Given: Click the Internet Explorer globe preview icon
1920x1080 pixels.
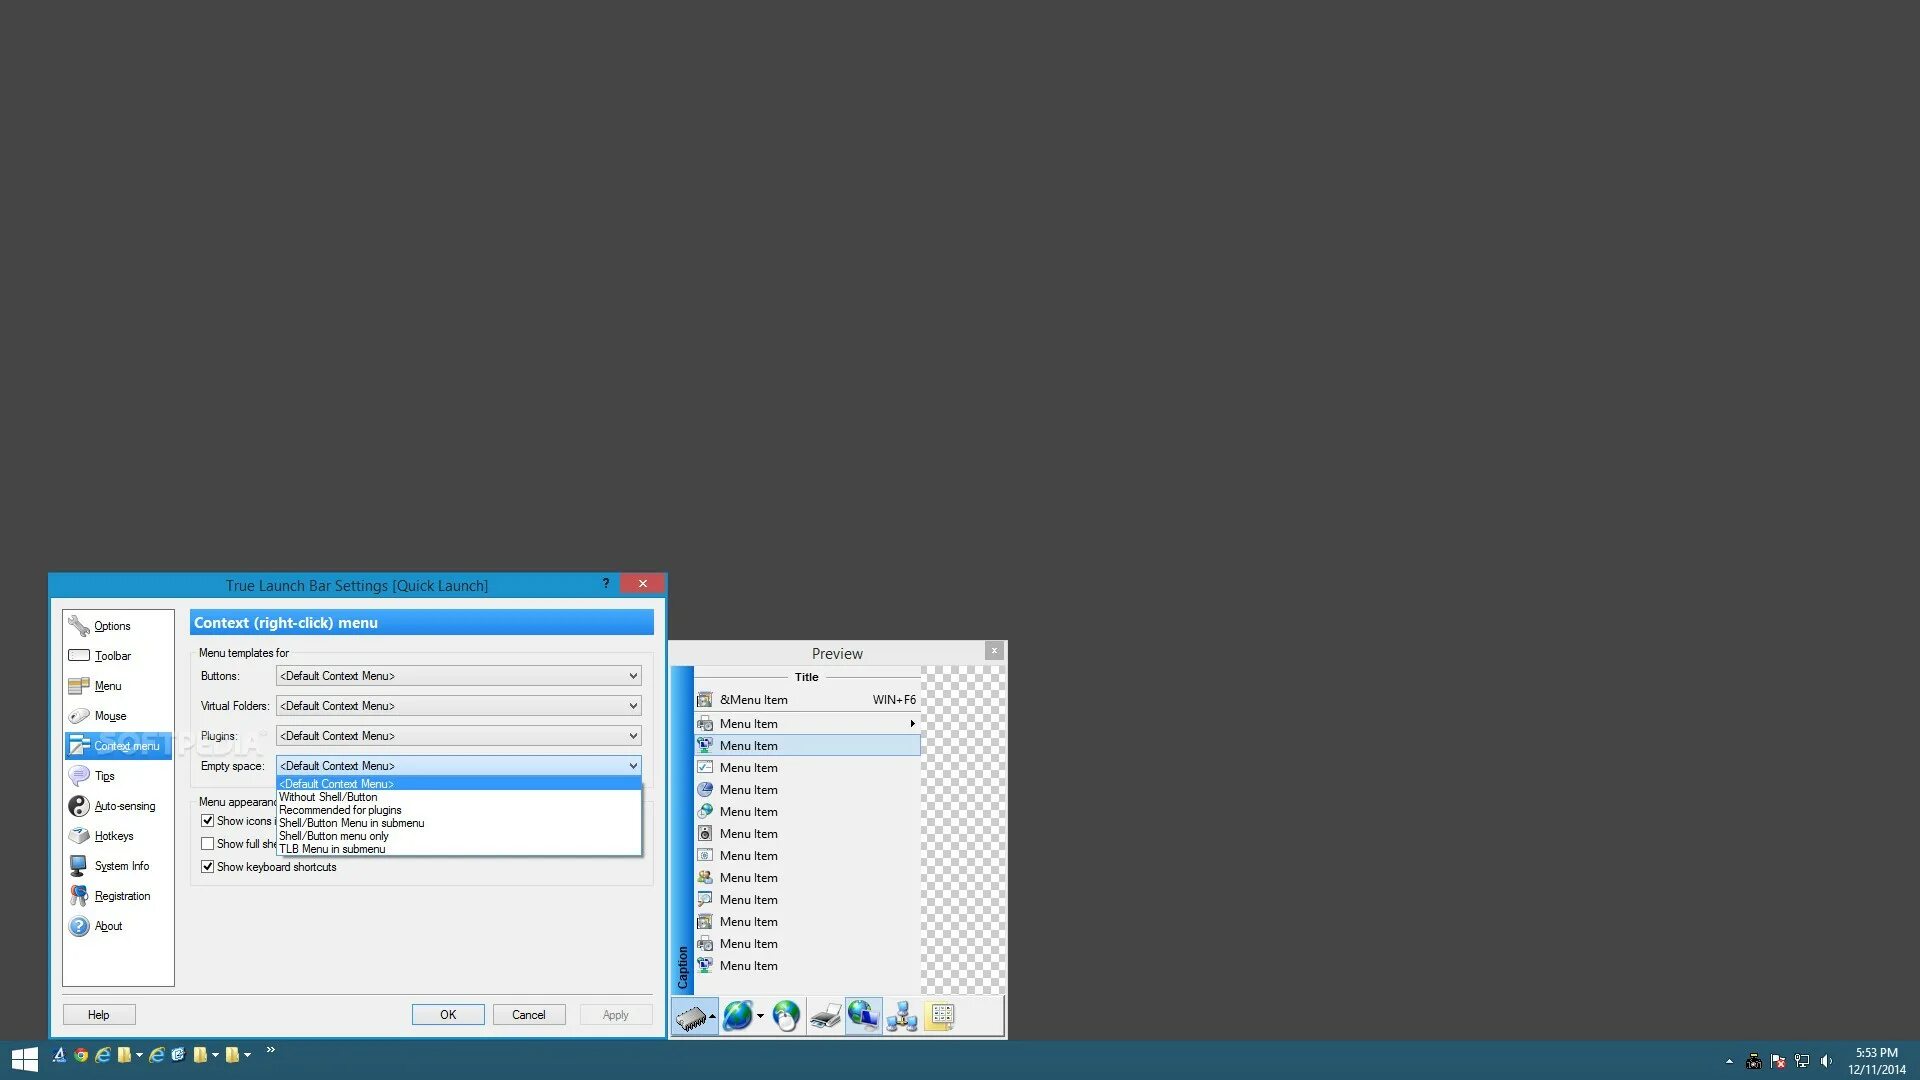Looking at the screenshot, I should (x=738, y=1016).
